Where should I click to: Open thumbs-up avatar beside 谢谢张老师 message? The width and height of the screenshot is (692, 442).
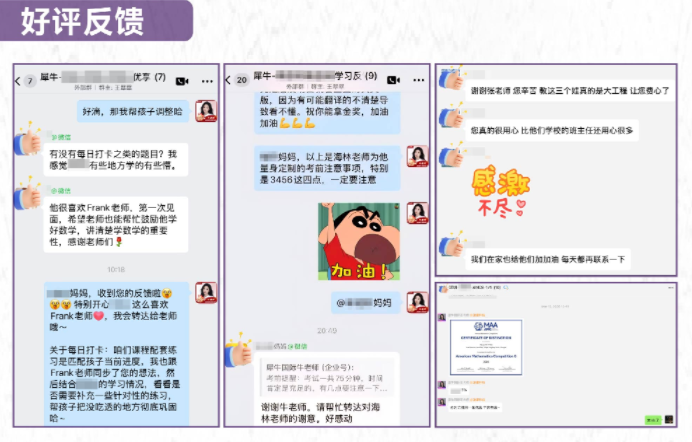coord(451,79)
